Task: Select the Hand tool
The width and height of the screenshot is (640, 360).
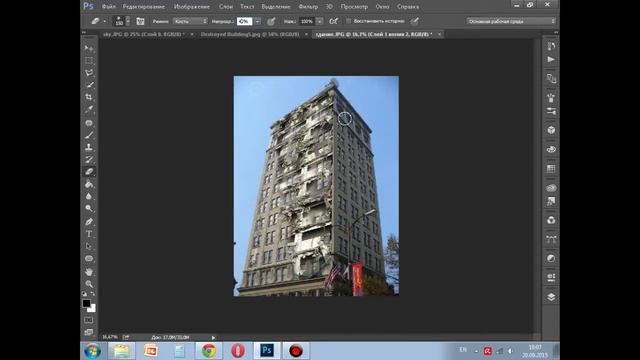Action: [89, 272]
